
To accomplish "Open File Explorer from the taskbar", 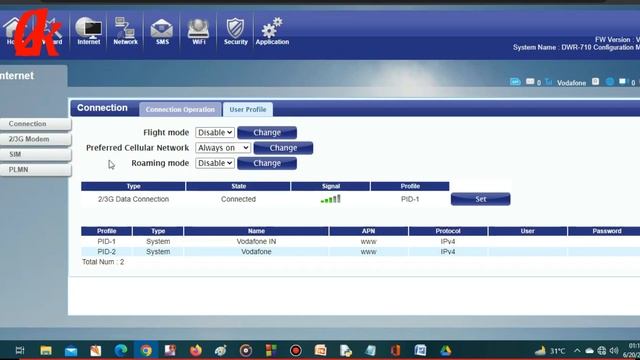I will [x=46, y=350].
